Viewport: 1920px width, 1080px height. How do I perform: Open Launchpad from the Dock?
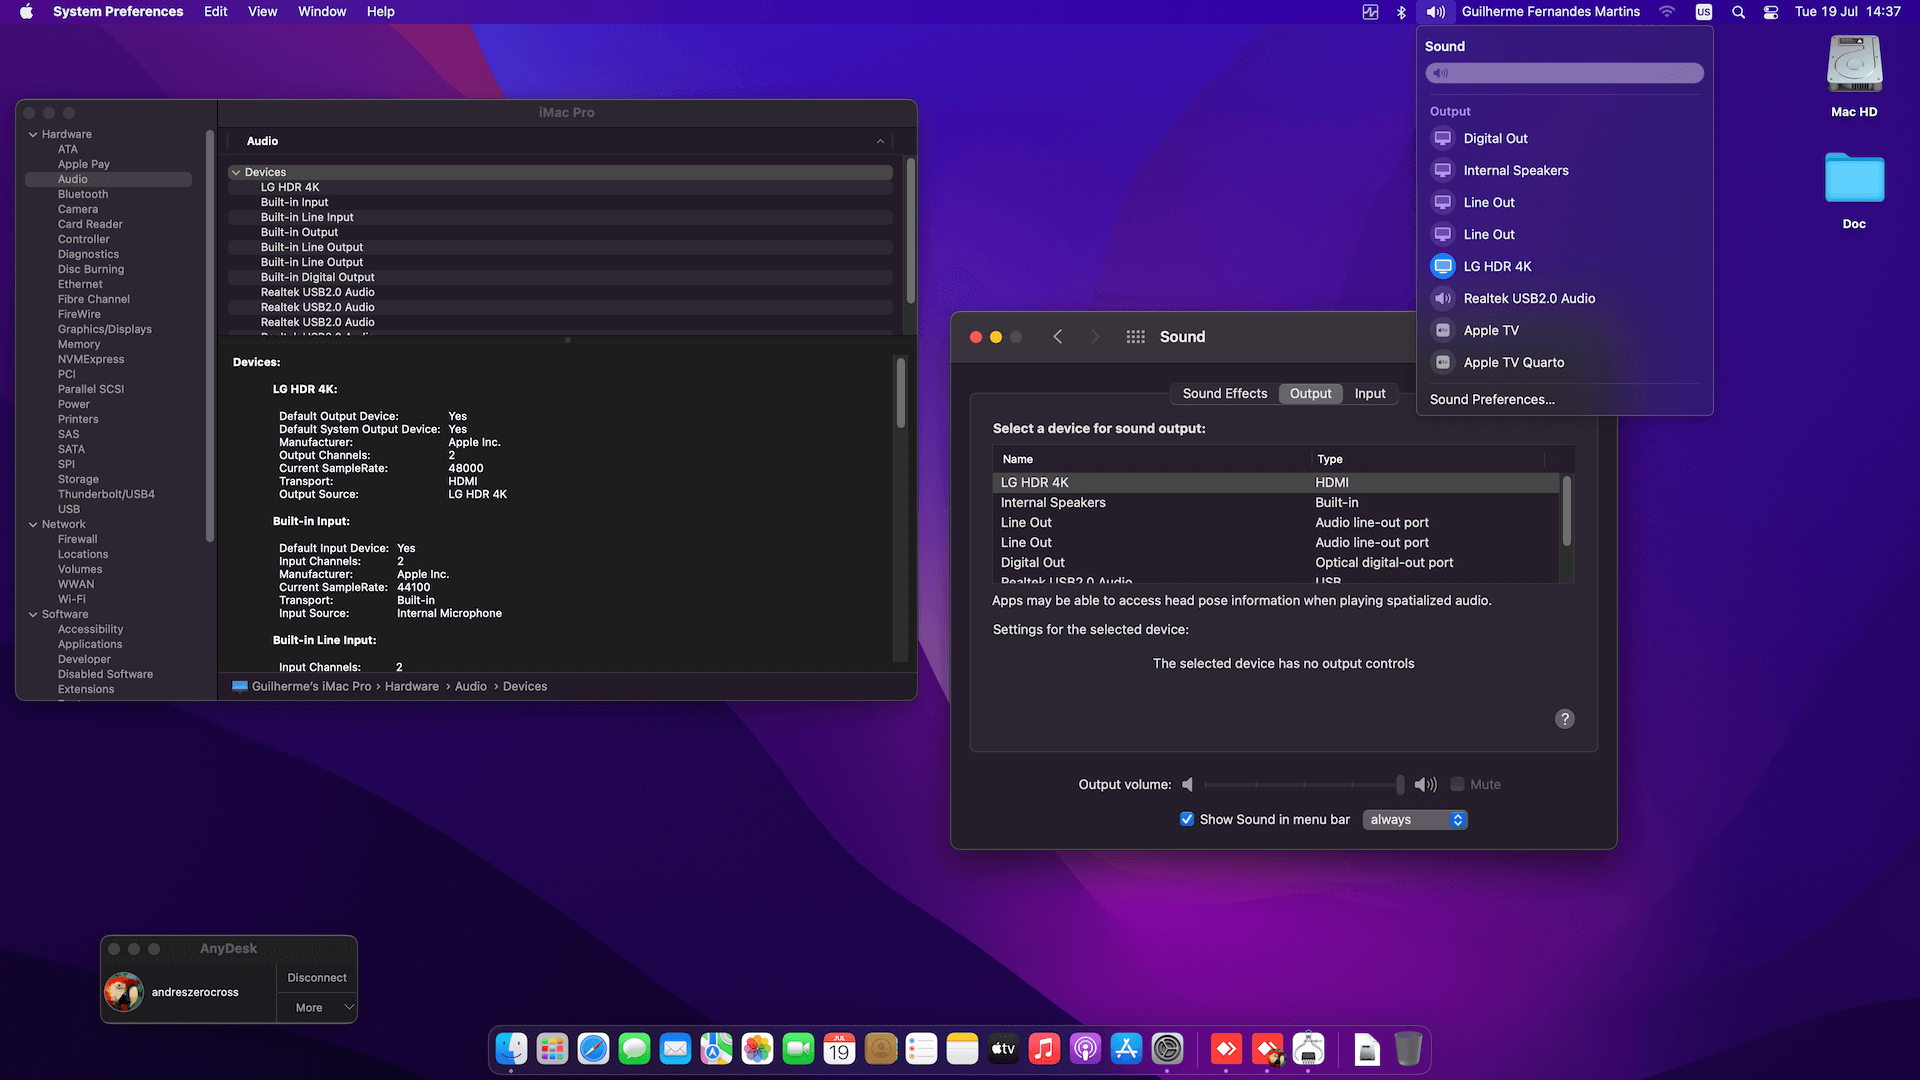[552, 1048]
